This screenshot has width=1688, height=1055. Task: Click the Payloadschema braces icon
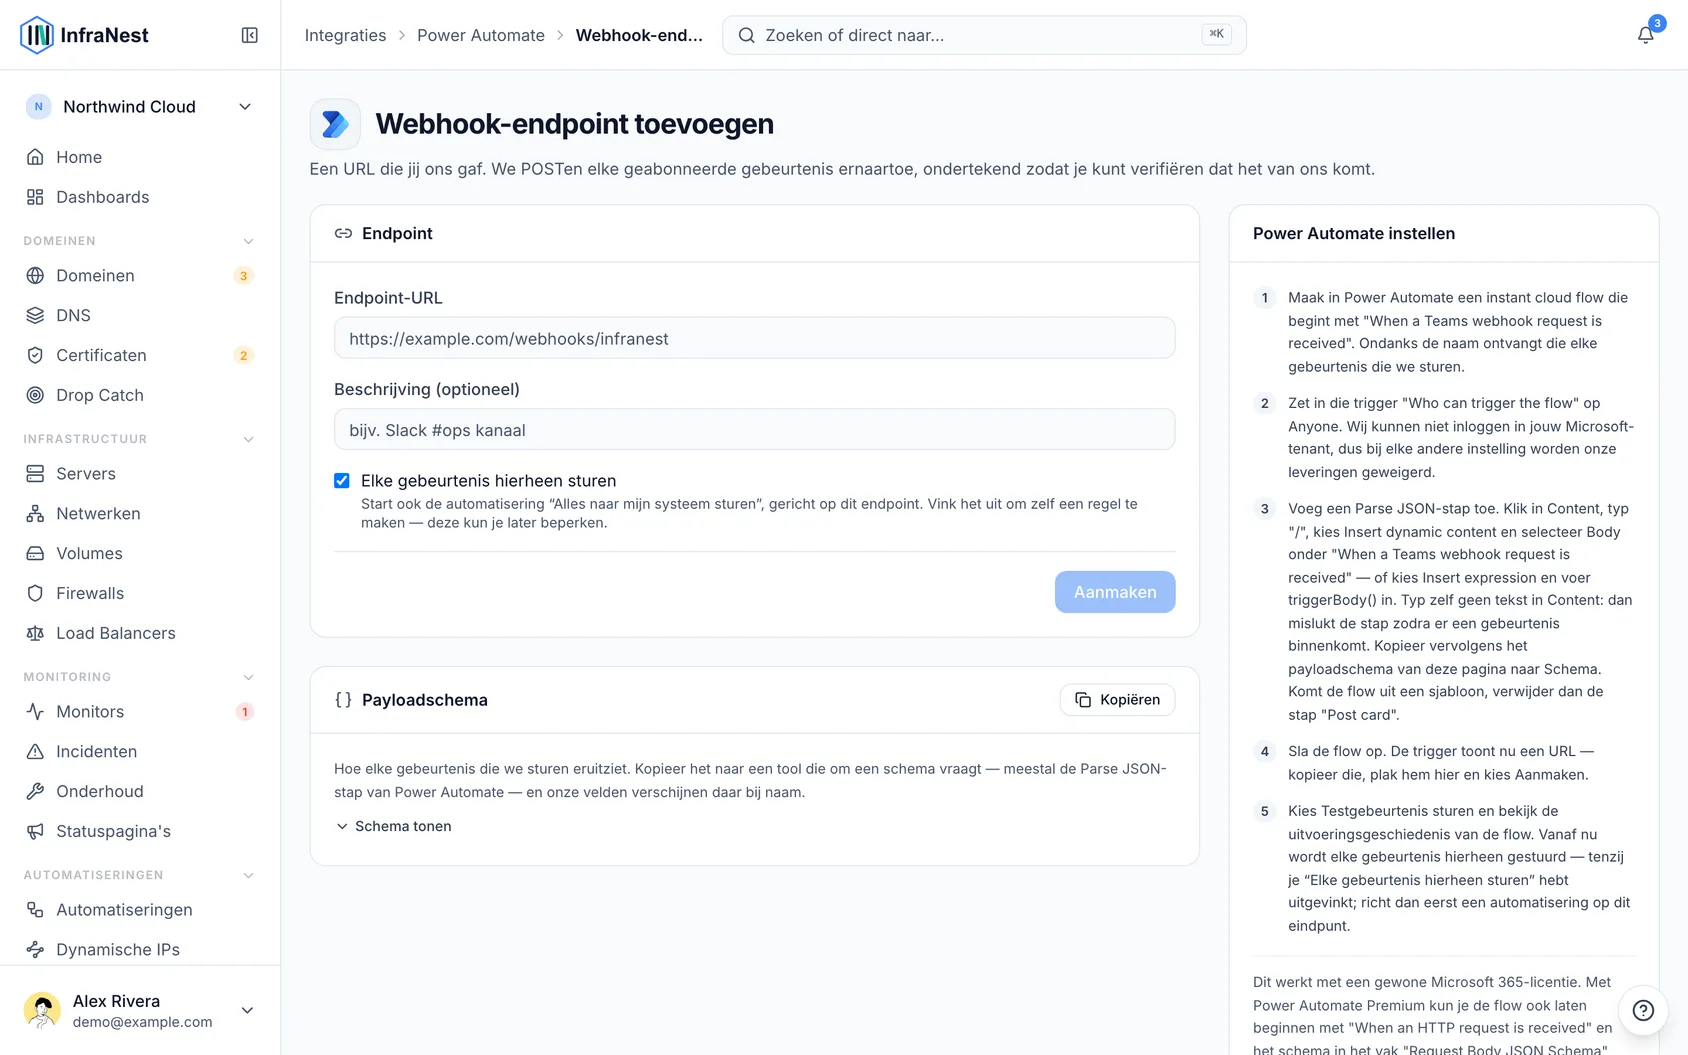(x=343, y=700)
